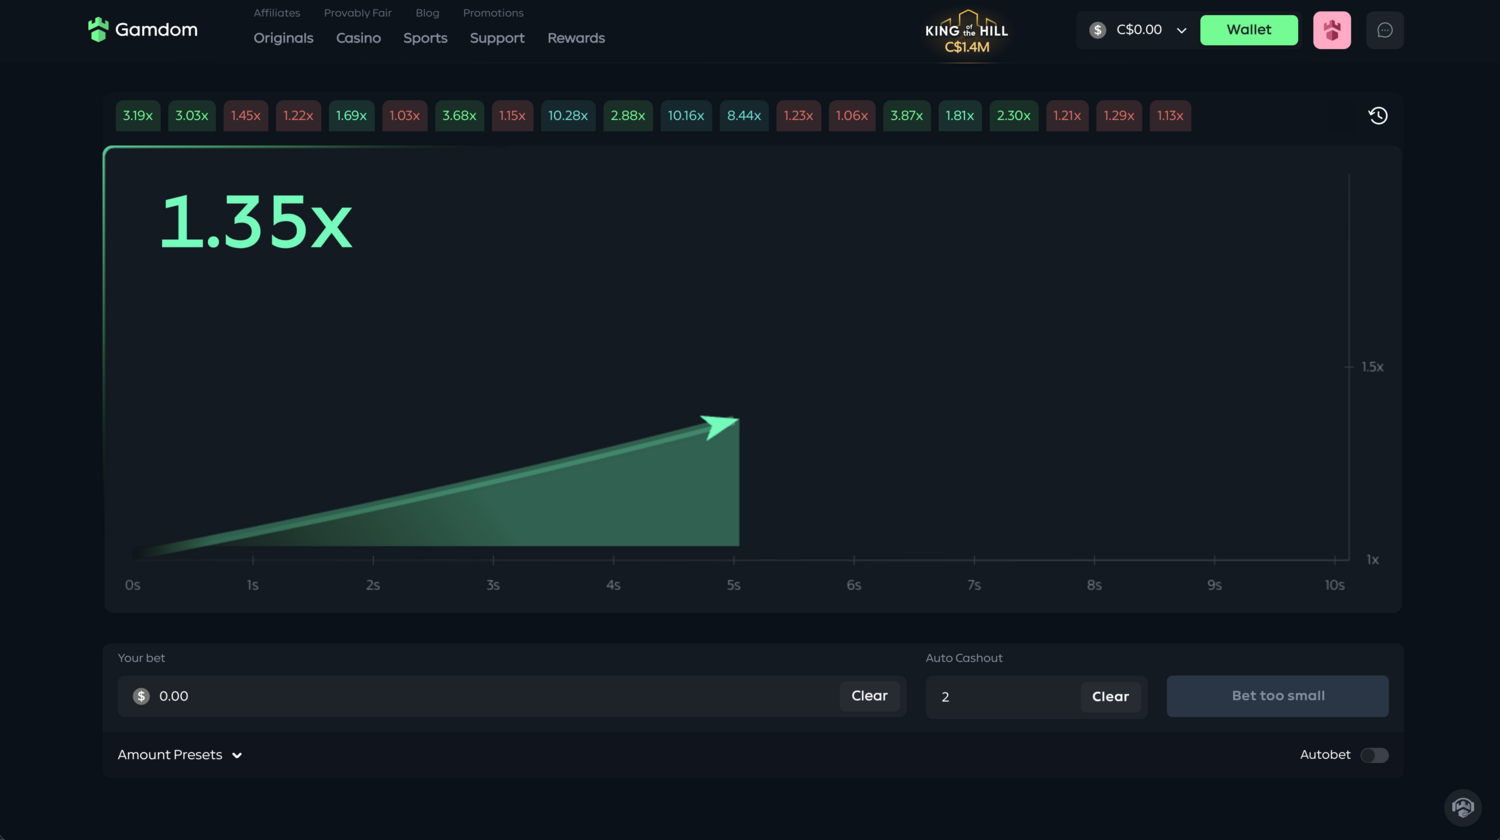This screenshot has width=1500, height=840.
Task: Open the King of the Hill banner
Action: pos(966,33)
